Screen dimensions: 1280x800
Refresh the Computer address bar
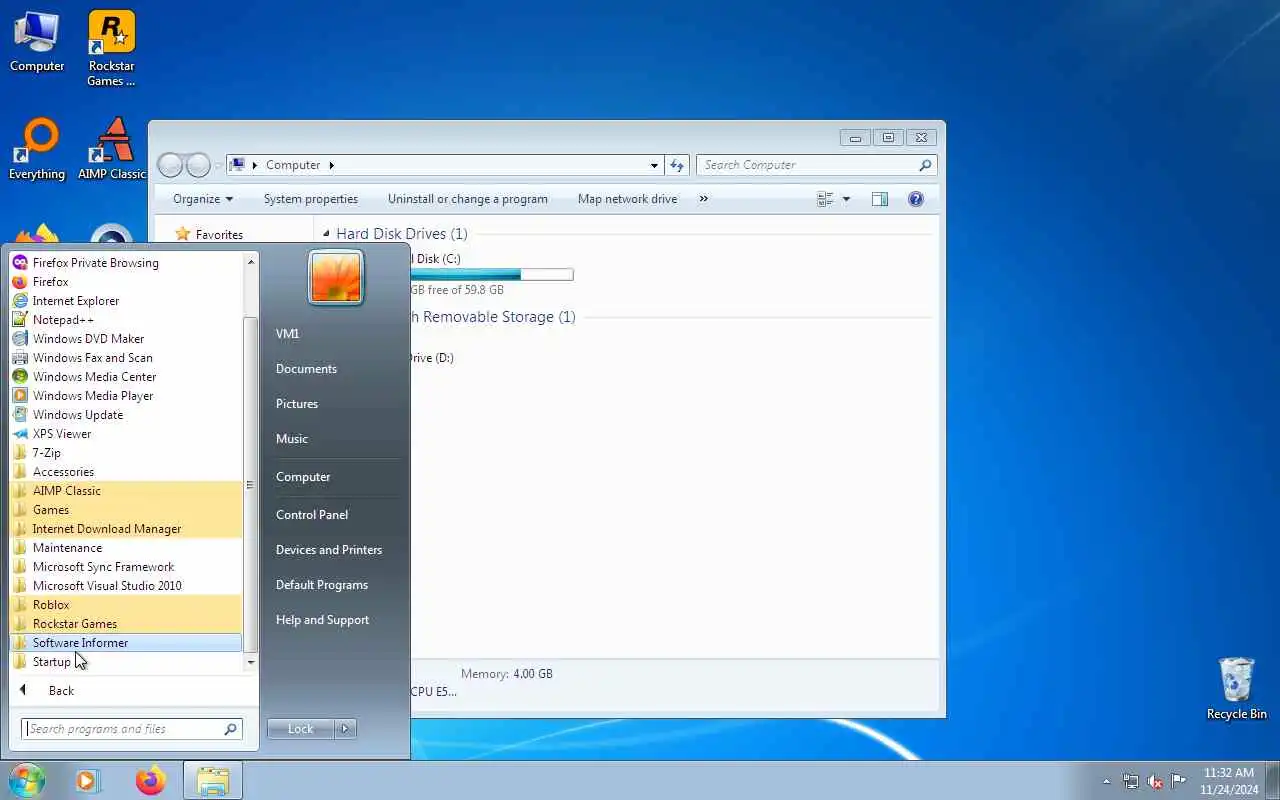[x=677, y=165]
